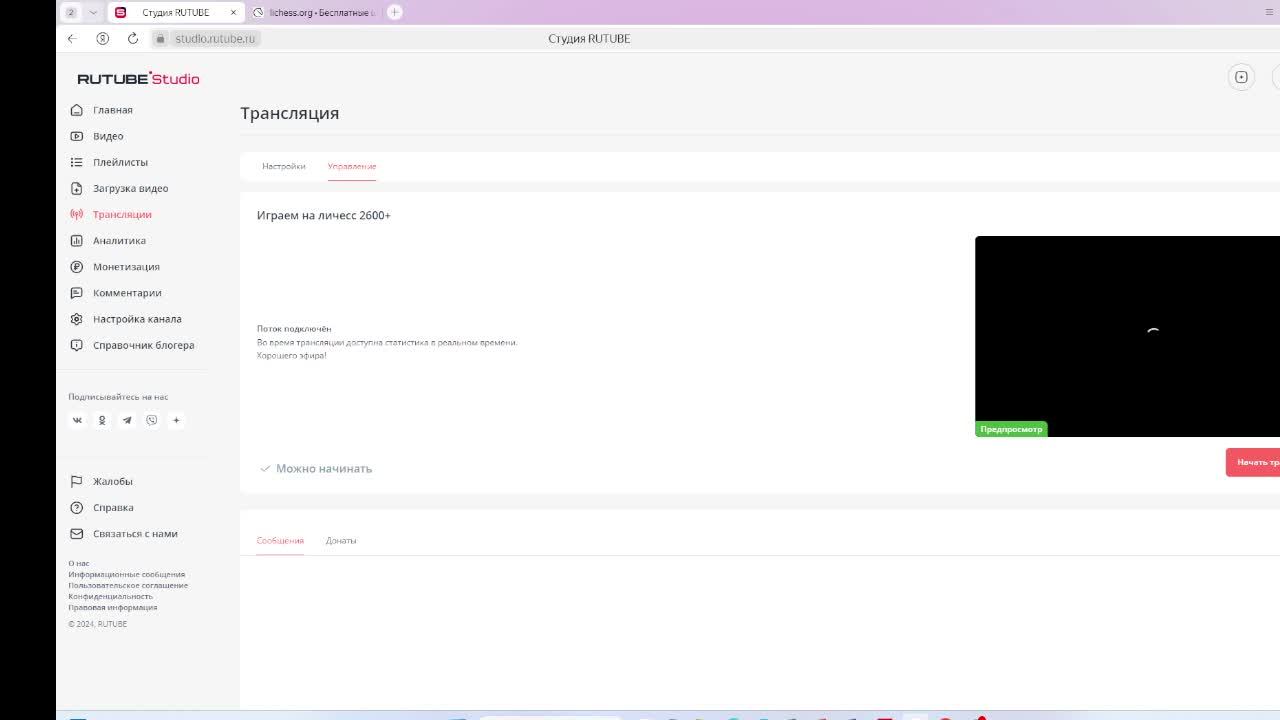The image size is (1280, 720).
Task: Click the stream preview video player
Action: click(1127, 336)
